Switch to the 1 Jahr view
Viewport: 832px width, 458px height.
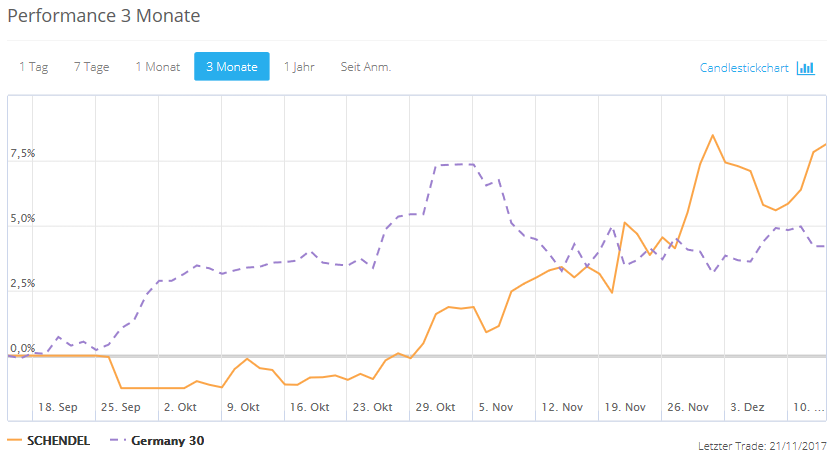pos(300,67)
